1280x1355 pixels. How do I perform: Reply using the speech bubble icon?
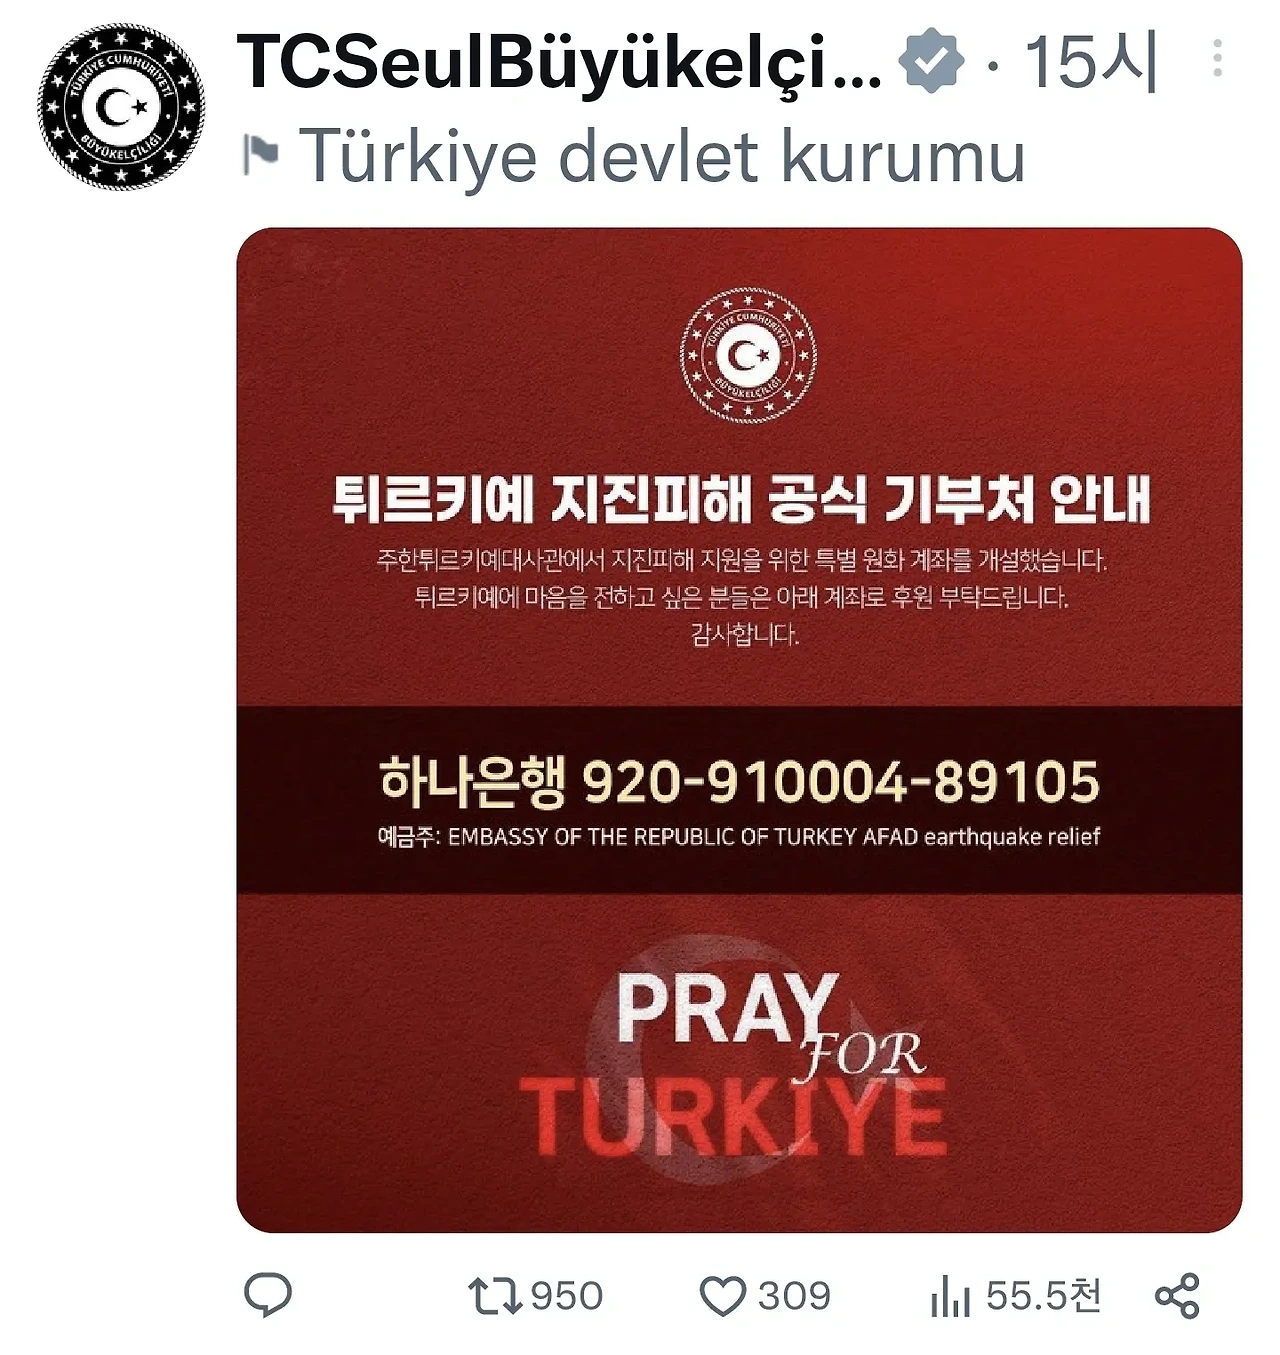(x=268, y=1296)
